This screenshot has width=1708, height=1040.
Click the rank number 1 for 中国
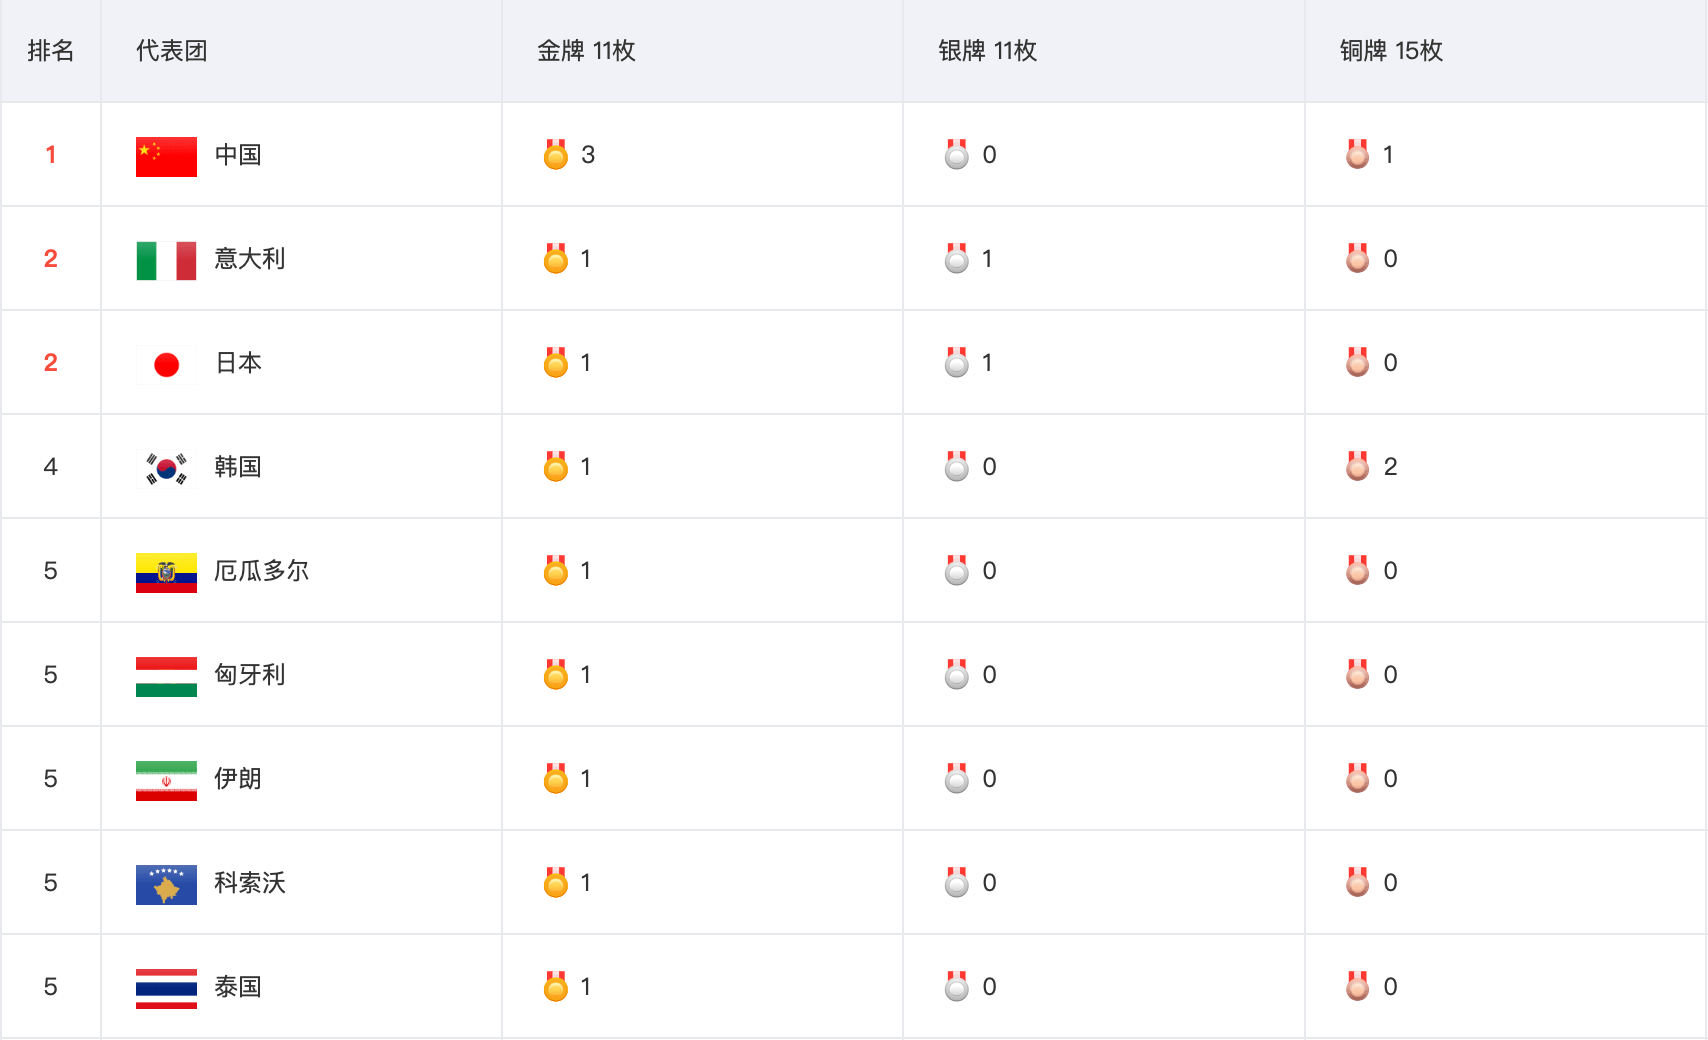tap(50, 155)
